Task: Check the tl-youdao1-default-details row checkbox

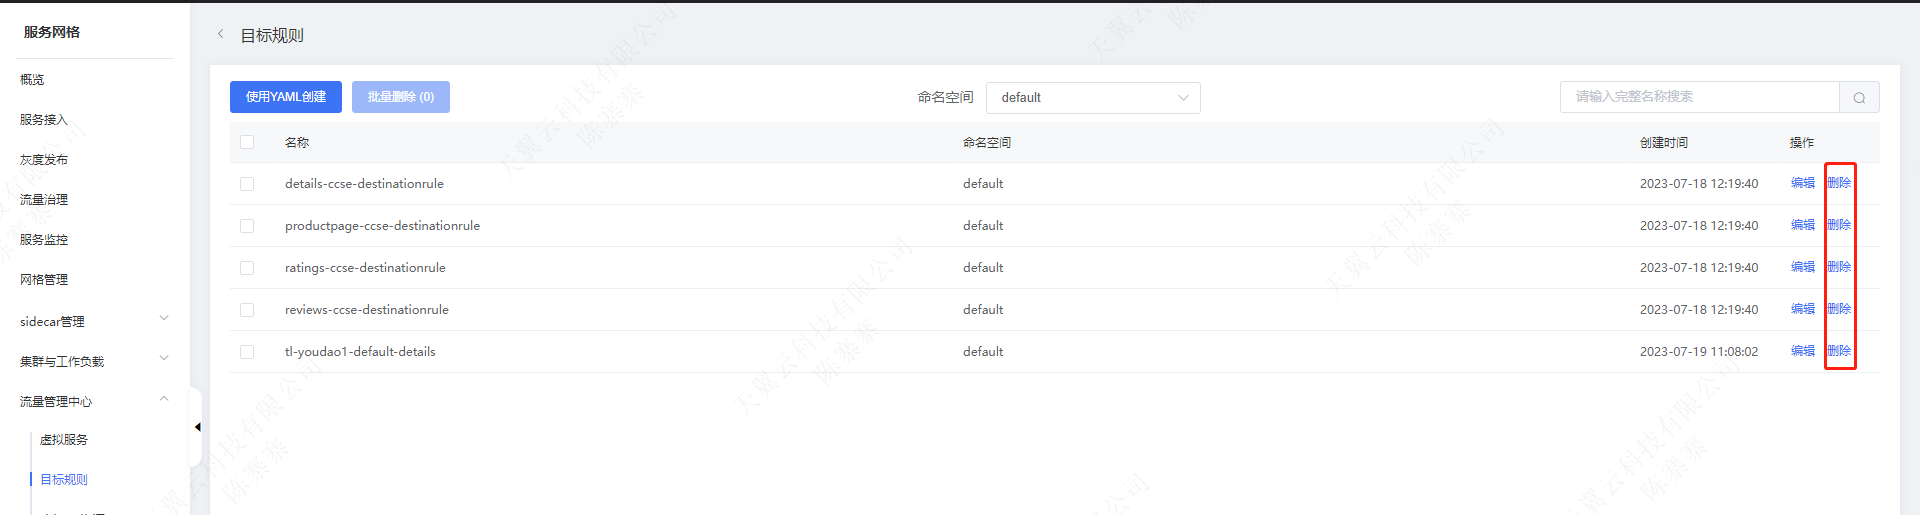Action: pos(247,352)
